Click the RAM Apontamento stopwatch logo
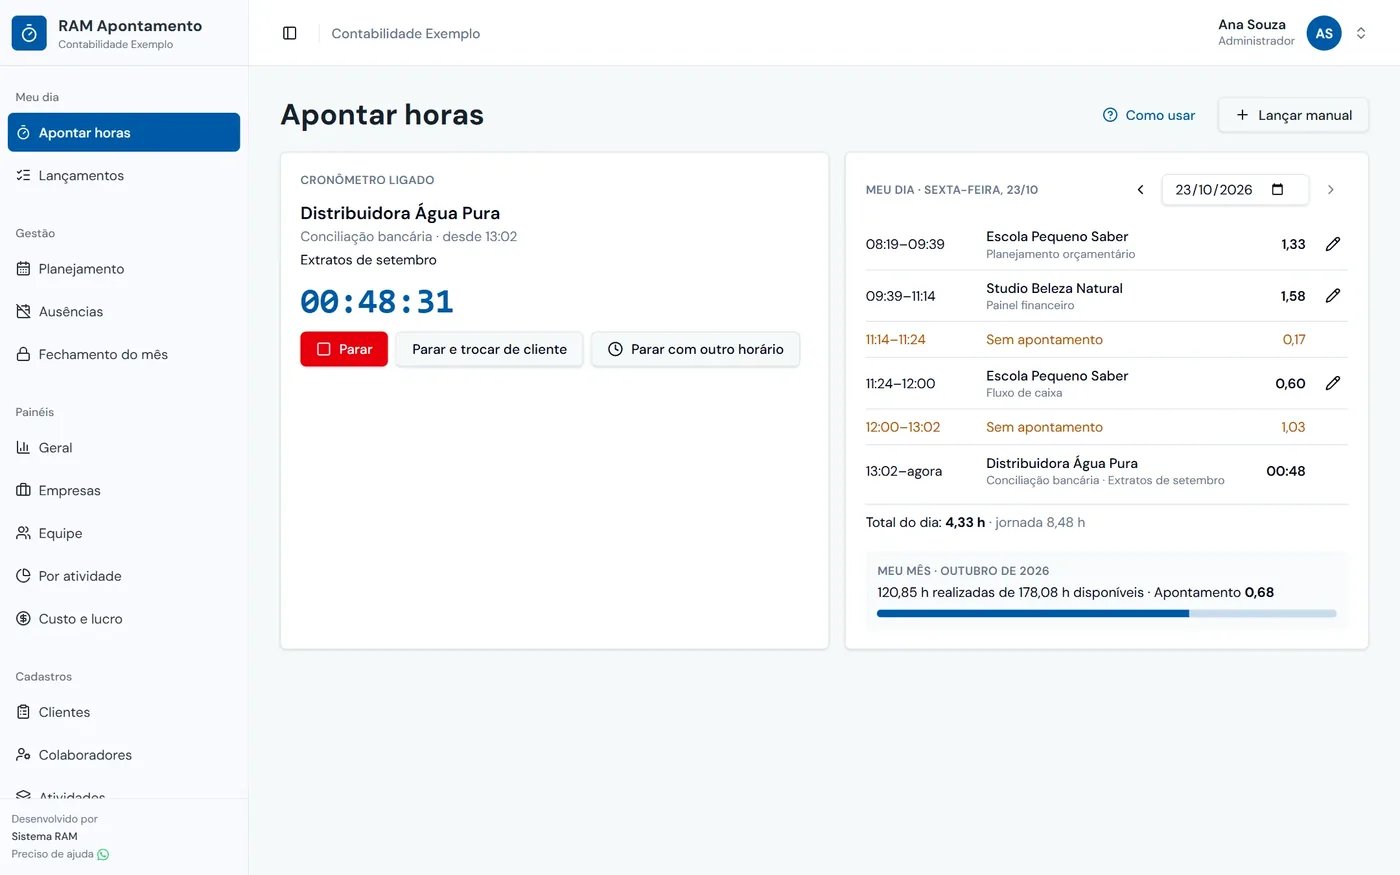1400x875 pixels. (29, 33)
